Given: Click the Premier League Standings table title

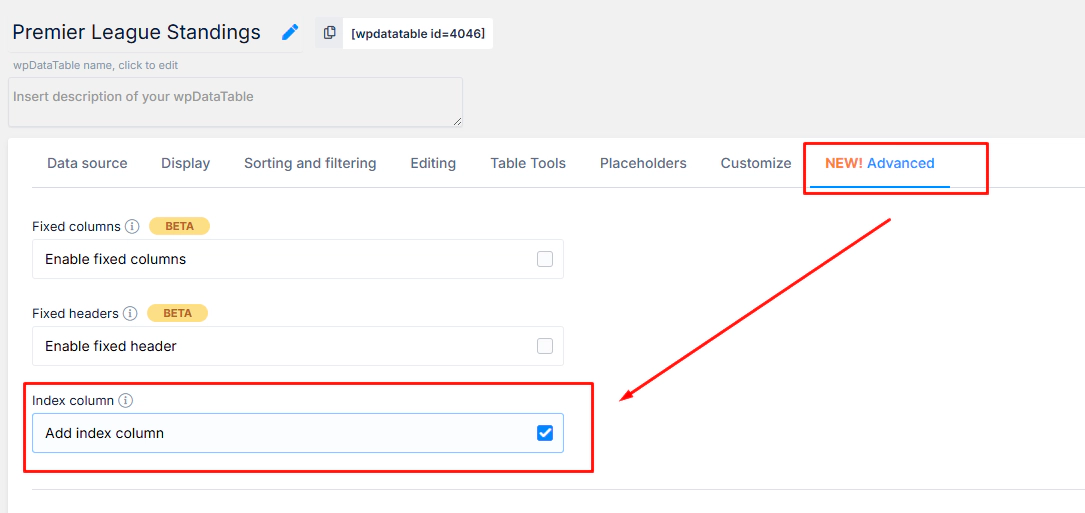Looking at the screenshot, I should coord(137,32).
